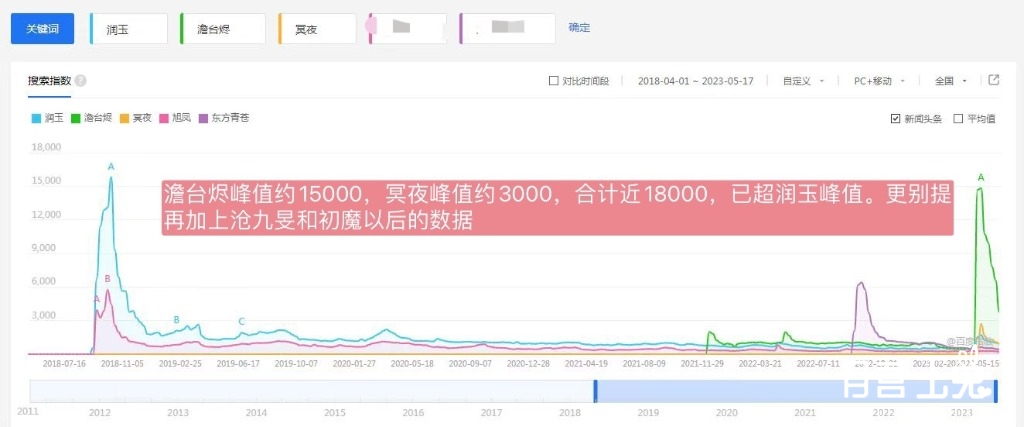This screenshot has height=427, width=1024.
Task: Click the 润玉 keyword input field
Action: [130, 29]
